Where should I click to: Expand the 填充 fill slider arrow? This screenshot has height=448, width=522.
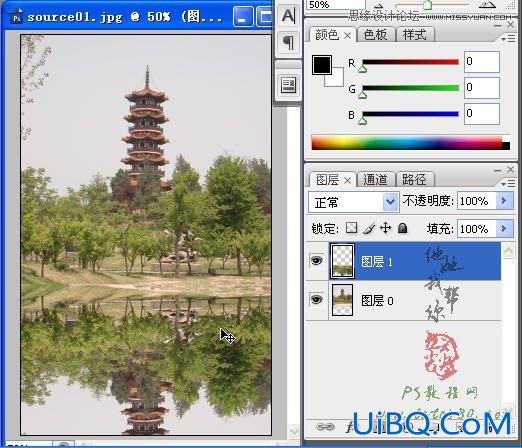[x=504, y=229]
